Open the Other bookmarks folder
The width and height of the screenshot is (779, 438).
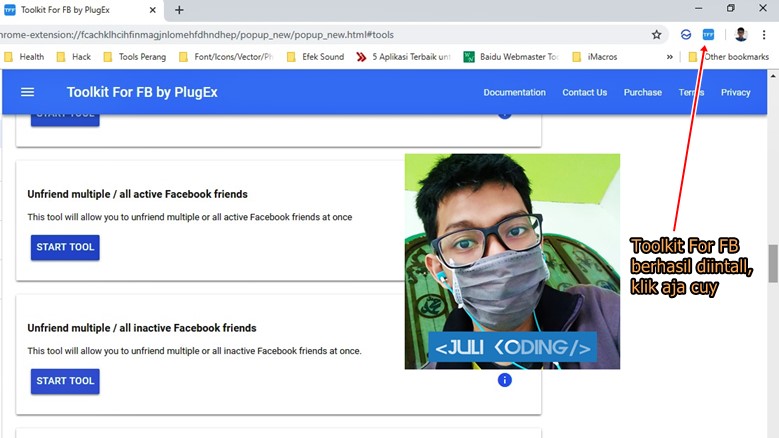pos(729,57)
